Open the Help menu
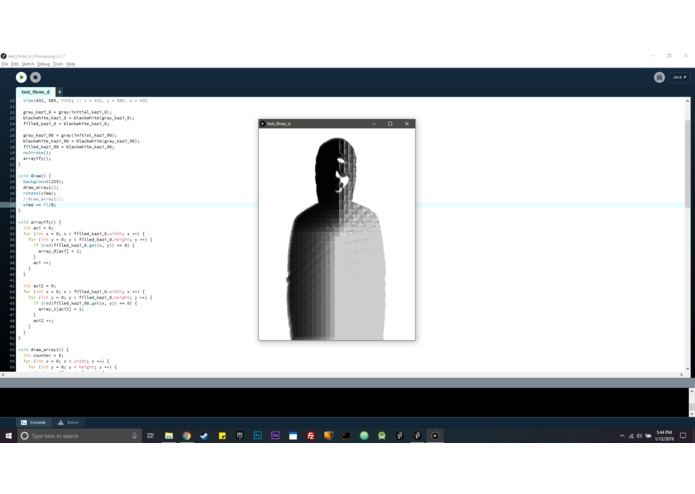695x494 pixels. [x=70, y=64]
